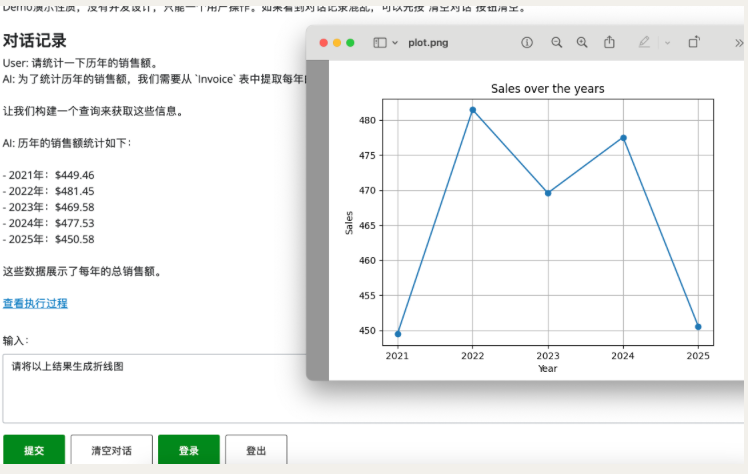Click the chart title Sales over the years
Viewport: 748px width, 474px height.
[548, 89]
